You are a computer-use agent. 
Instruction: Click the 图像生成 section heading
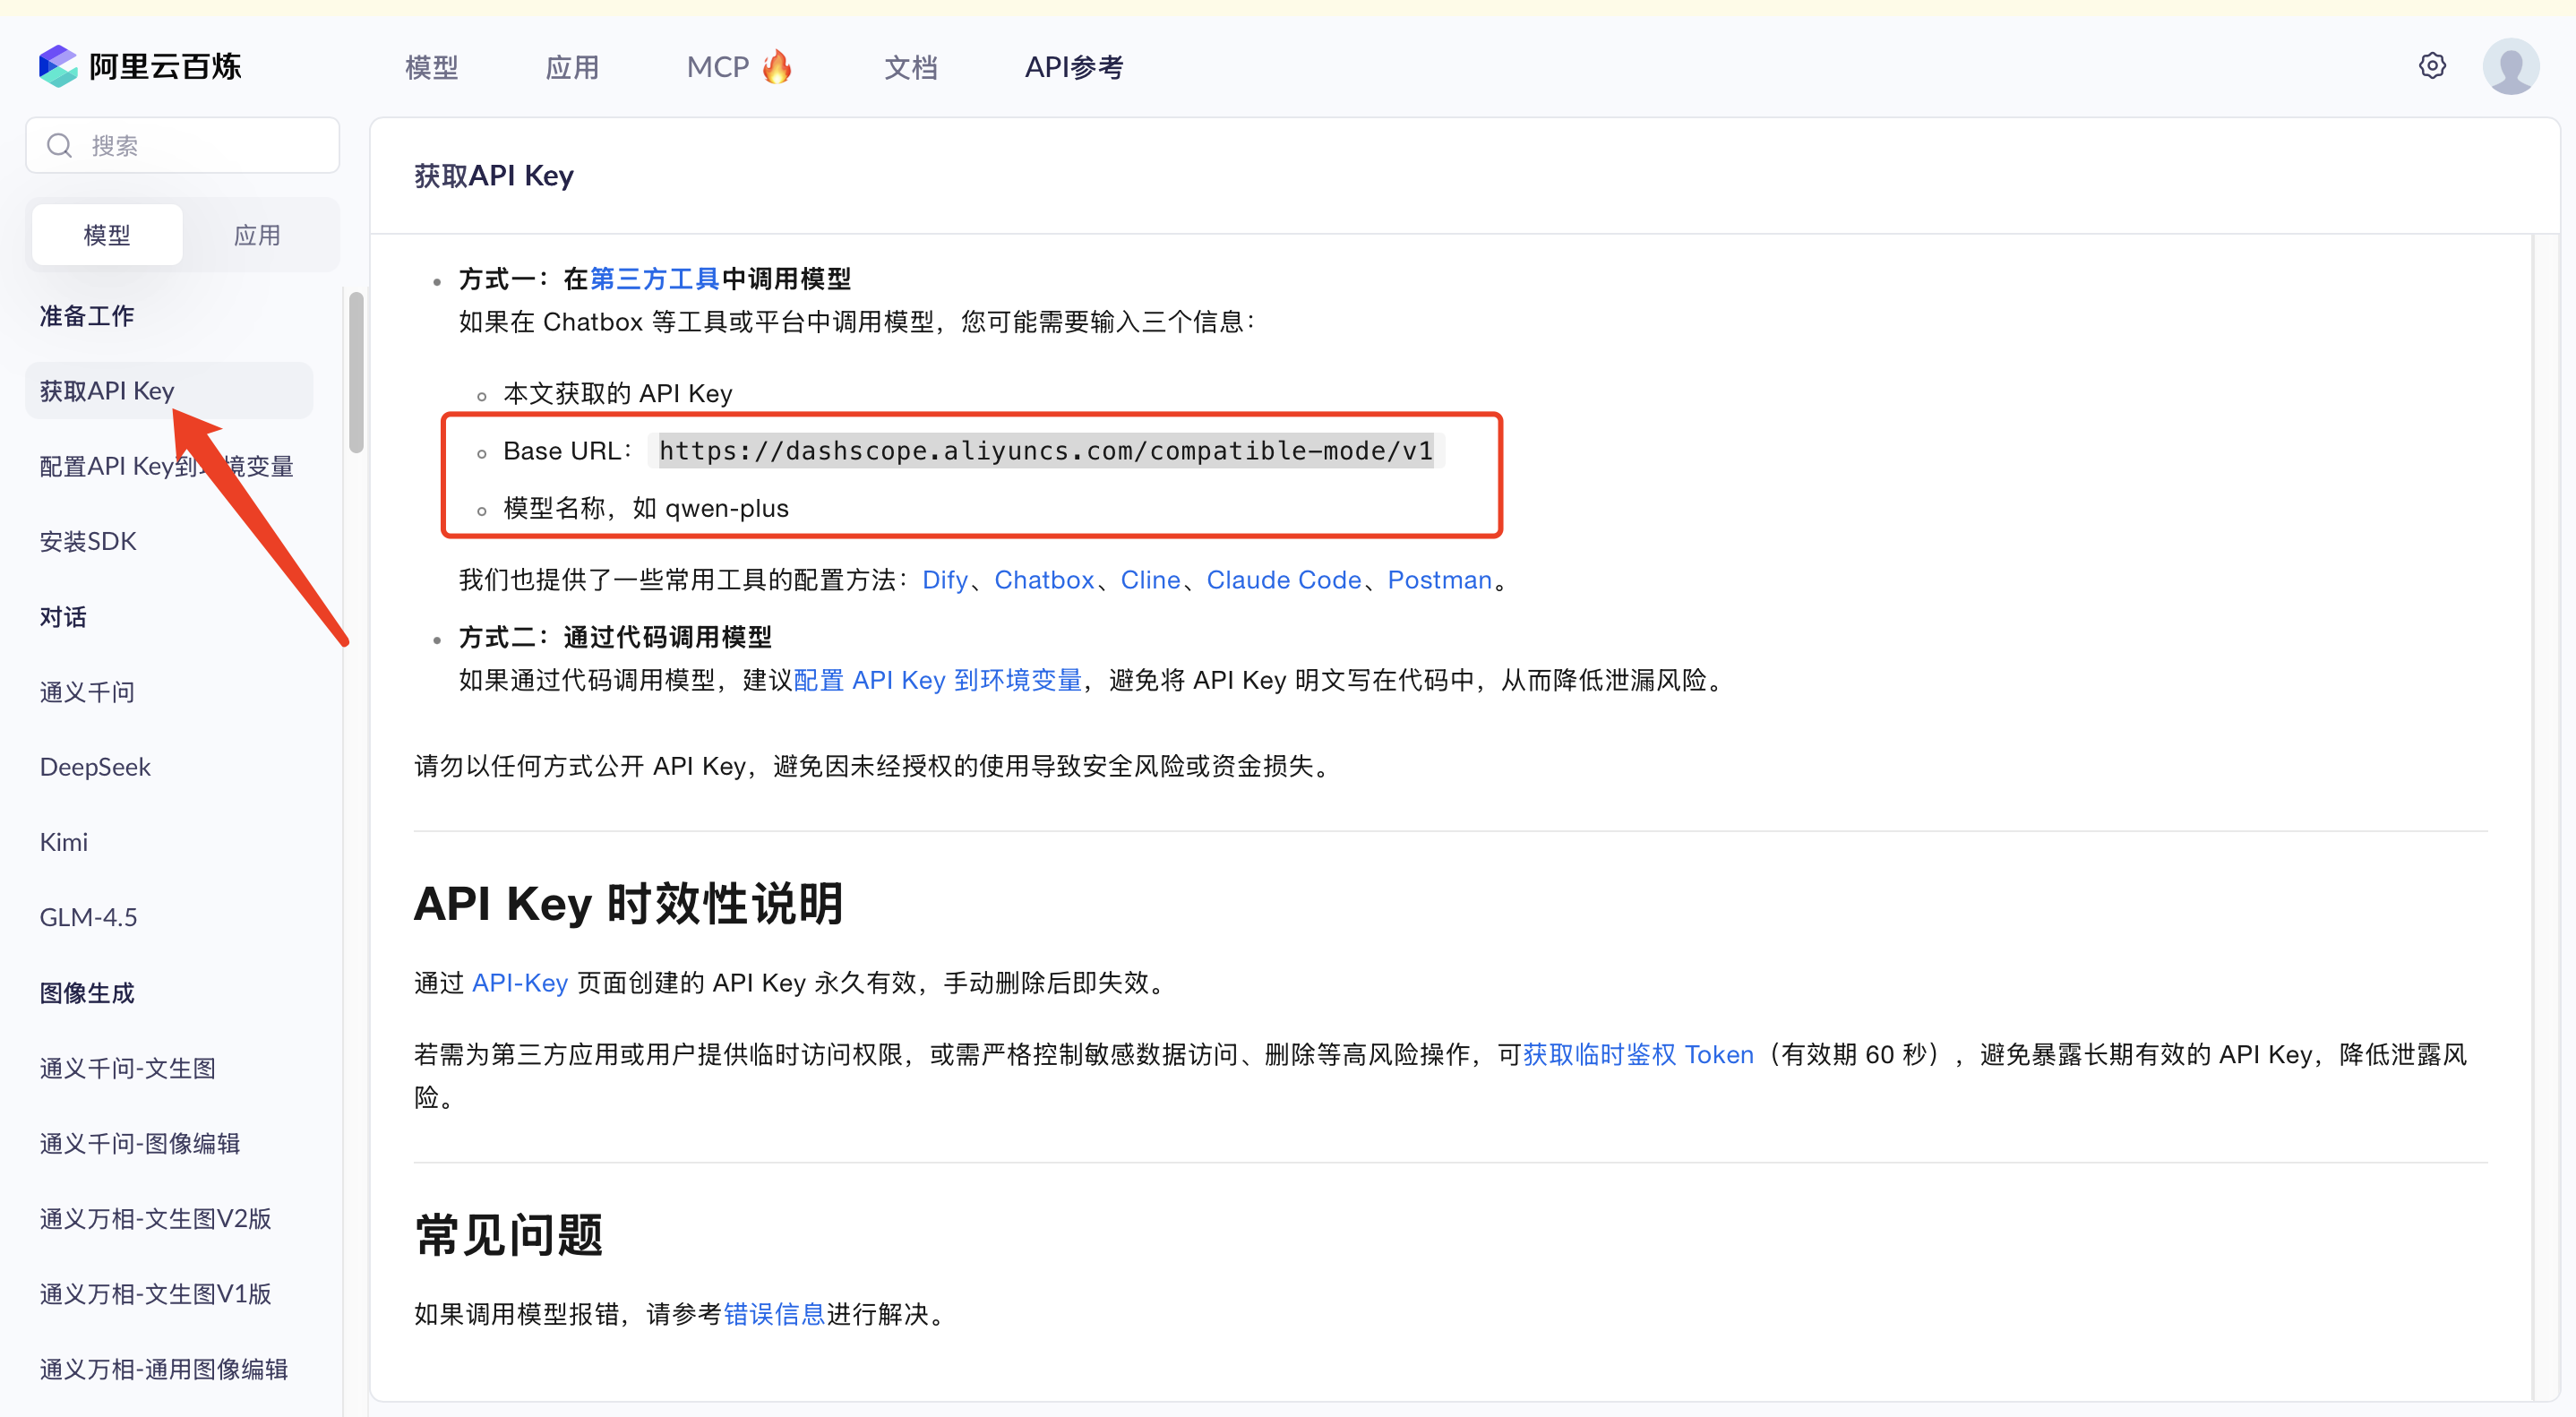point(87,993)
